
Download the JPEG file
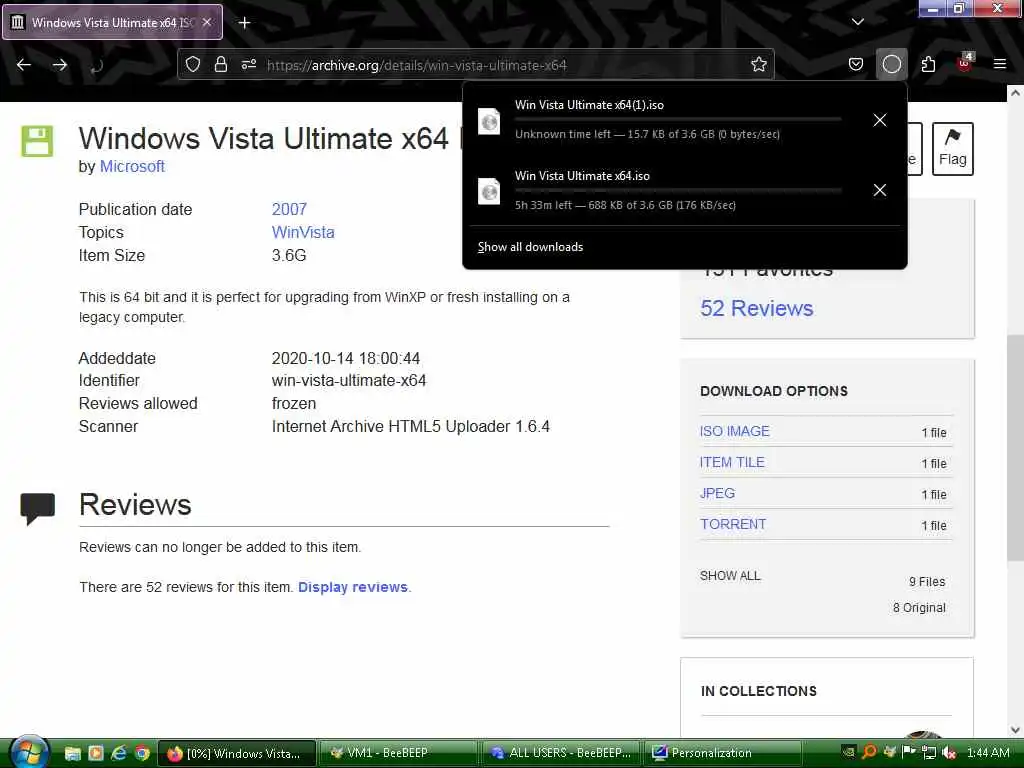point(717,493)
